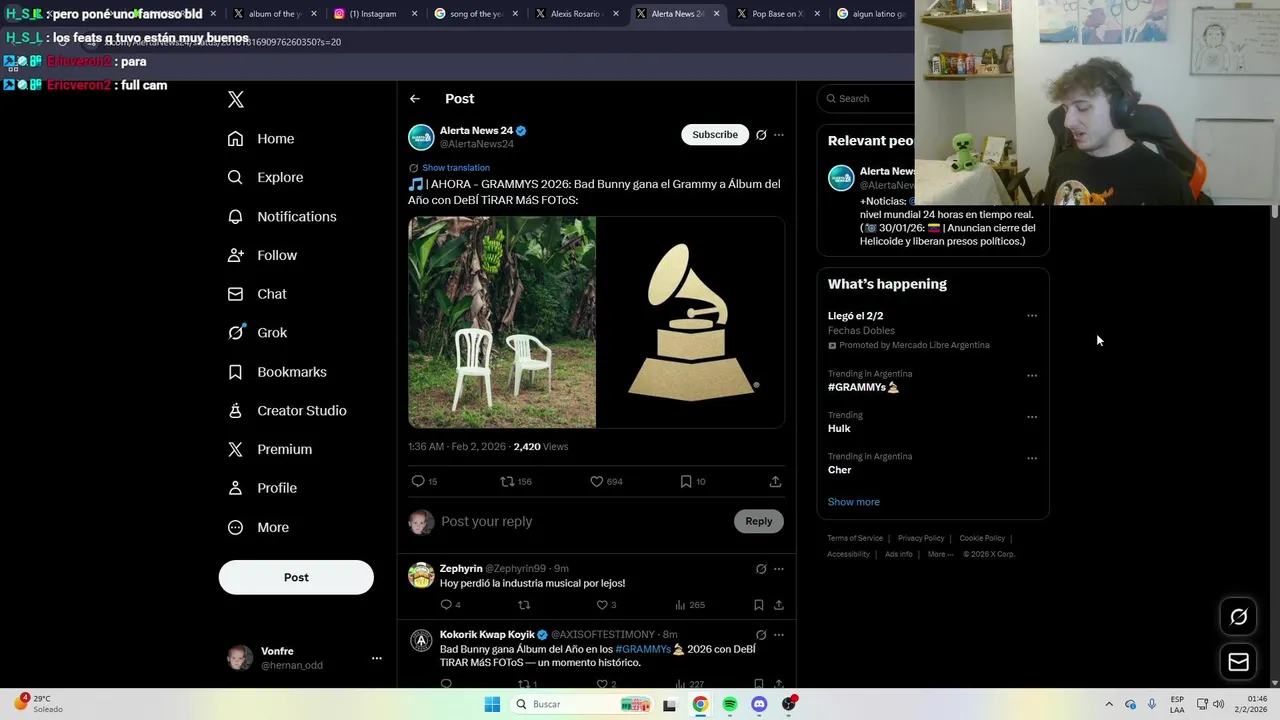
Task: Switch to the song of the year tab
Action: click(x=475, y=14)
